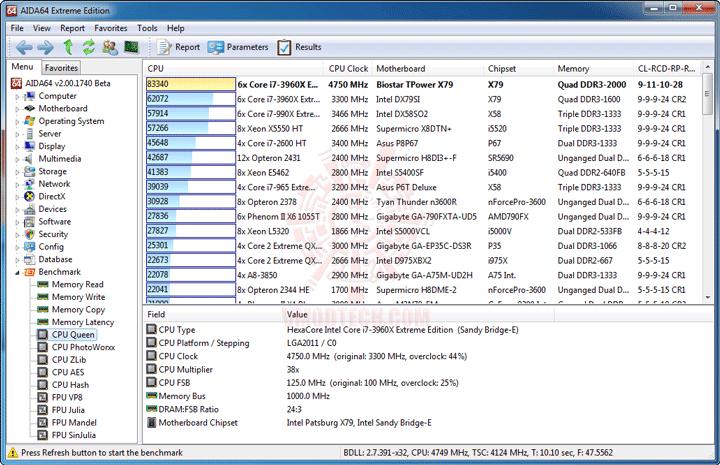Switch to the Menu sidebar tab
720x465 pixels.
click(x=22, y=67)
